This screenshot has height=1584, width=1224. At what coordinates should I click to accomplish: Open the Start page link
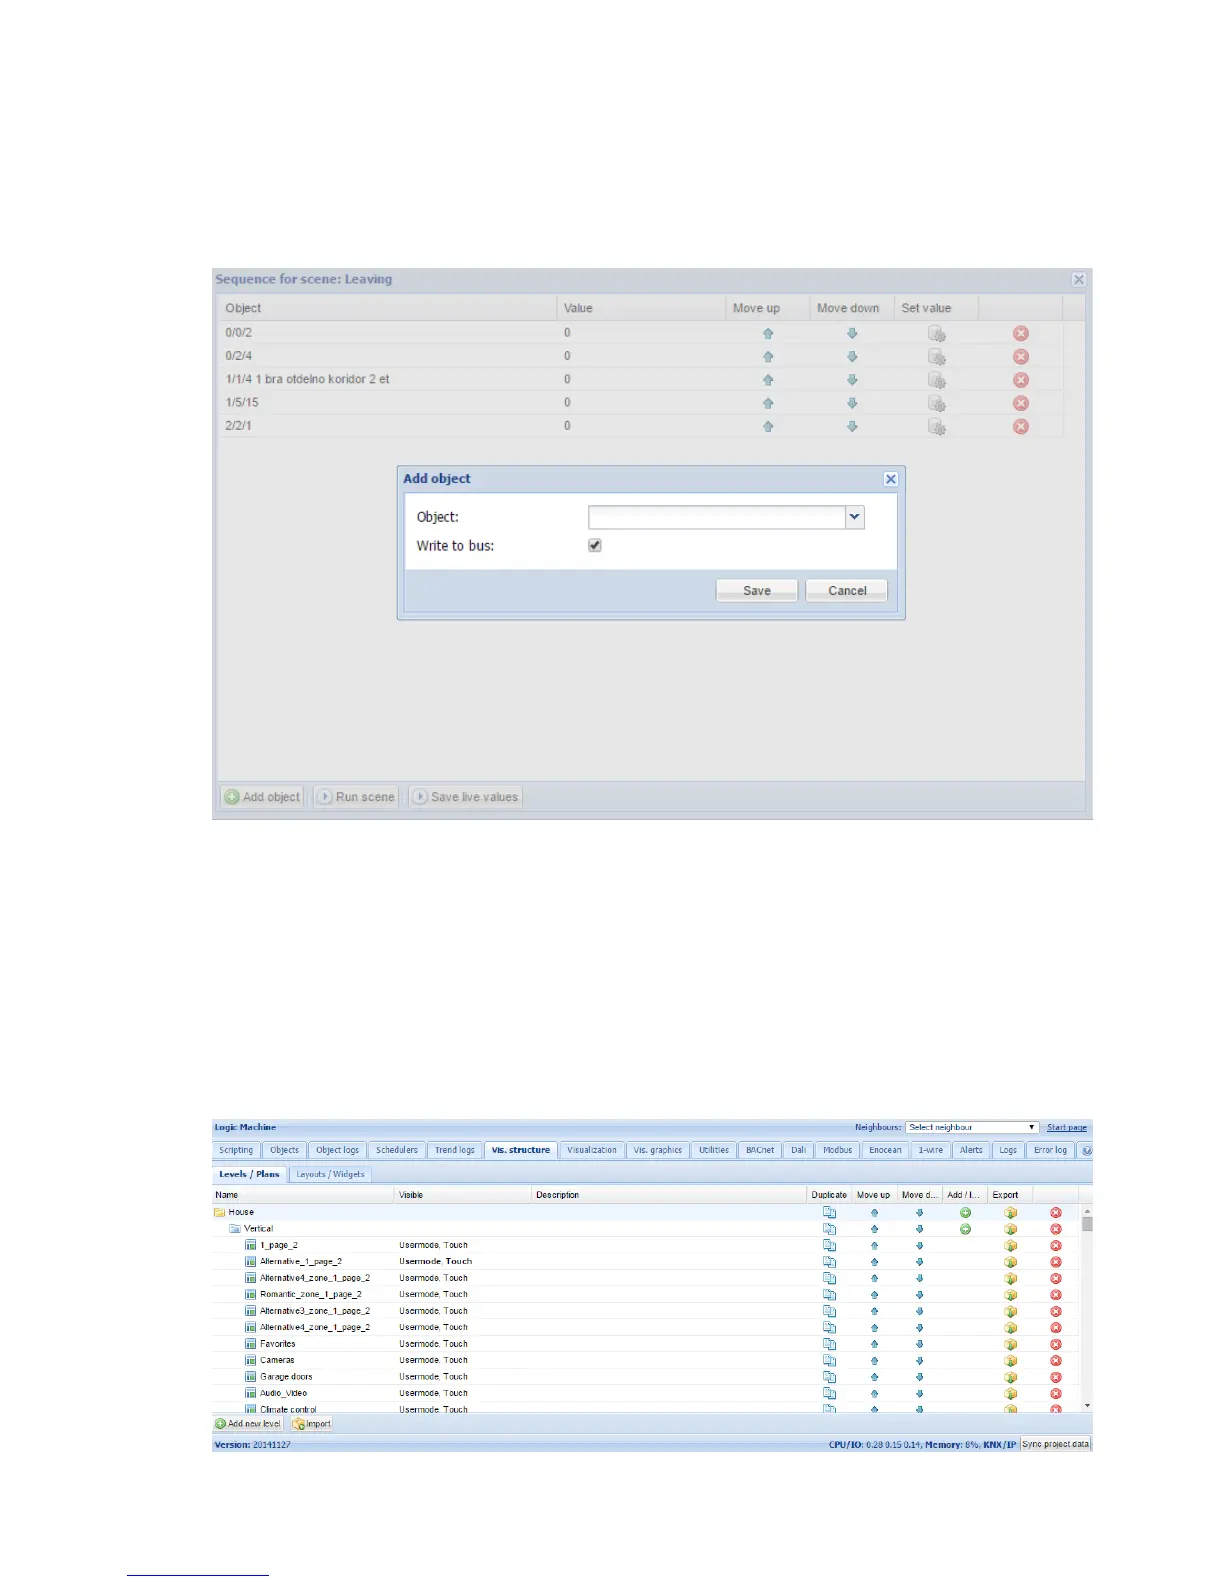click(x=1066, y=1127)
